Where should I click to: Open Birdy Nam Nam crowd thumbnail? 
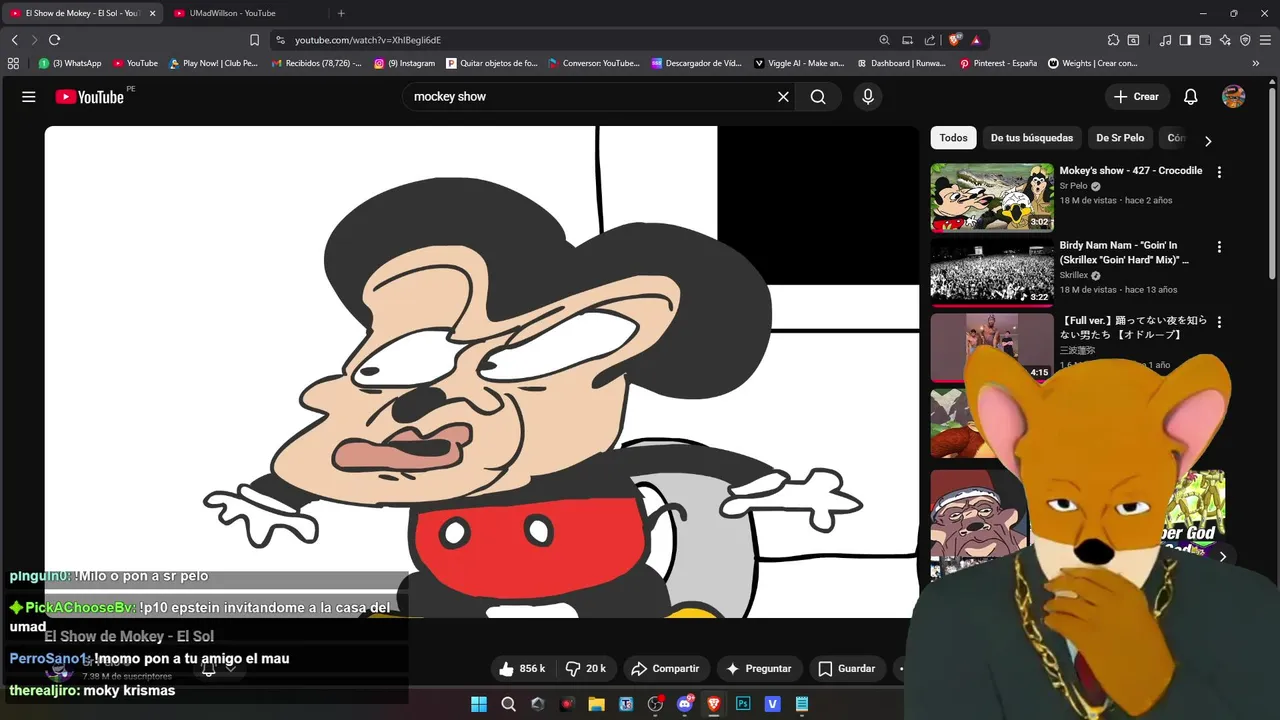click(992, 272)
